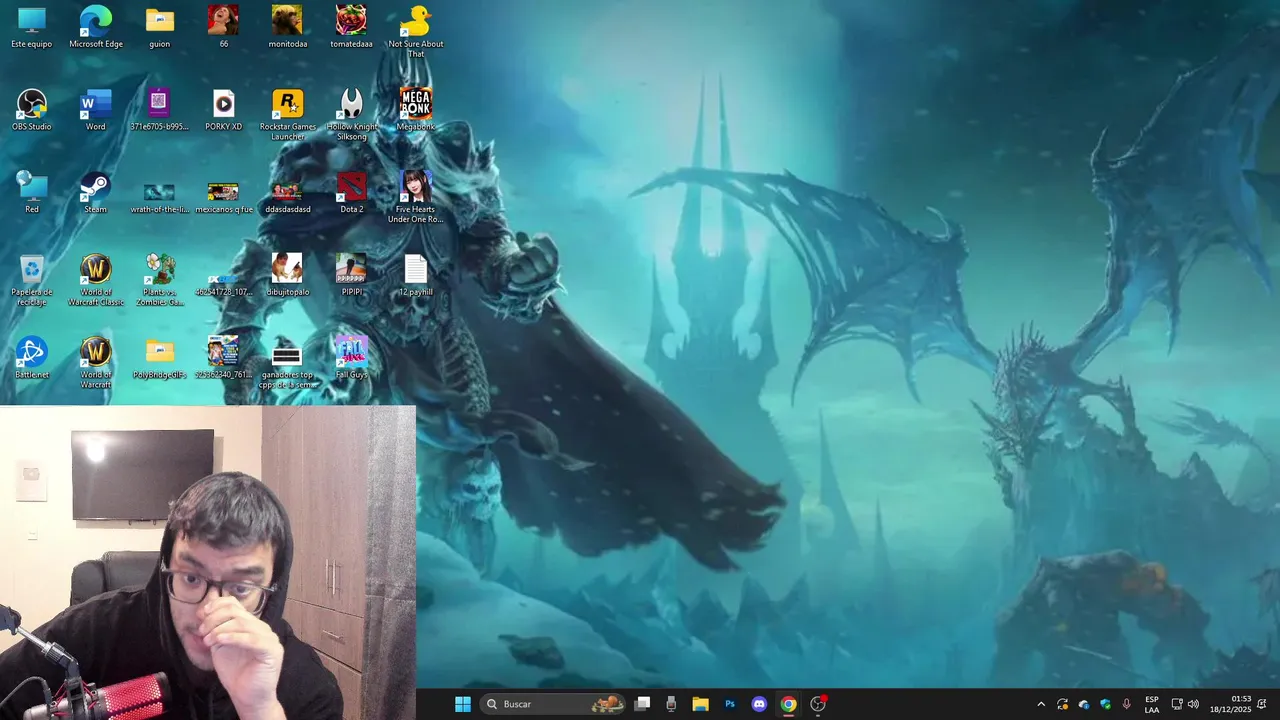
Task: Open Windows Security shield tray icon
Action: tap(1106, 704)
